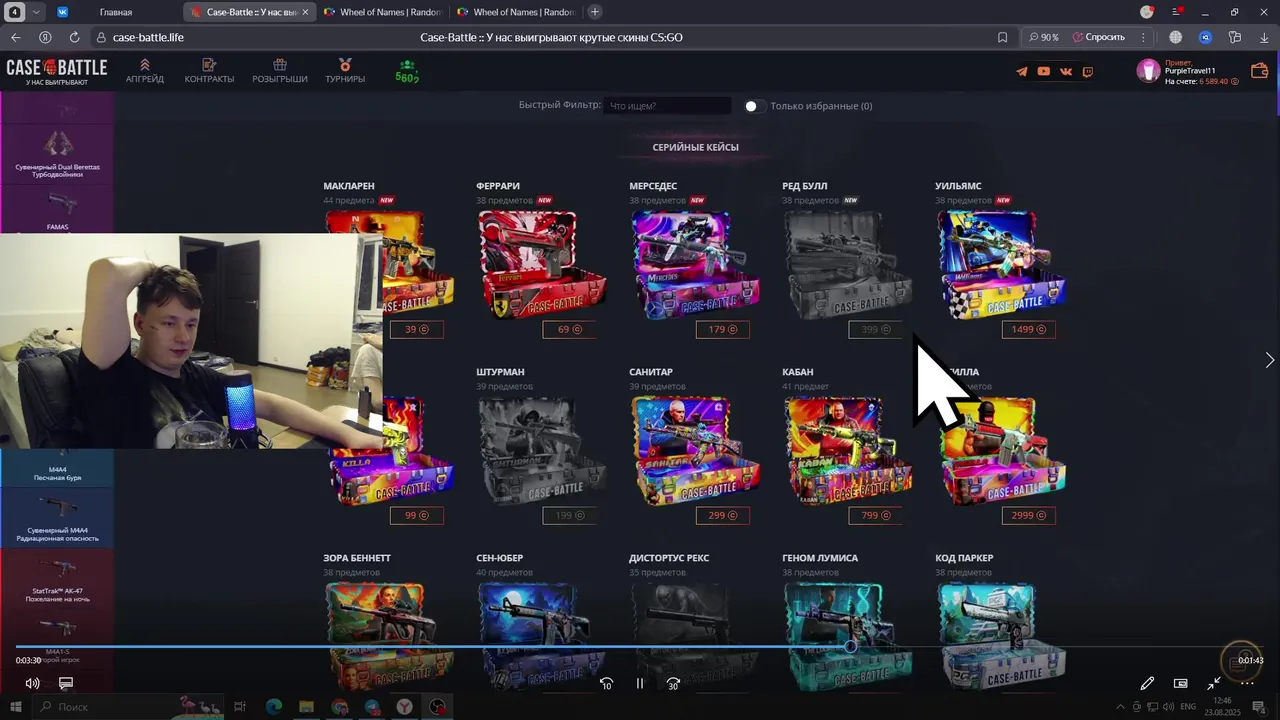Screen dimensions: 1280x720
Task: Open the Twitch social link
Action: pyautogui.click(x=1088, y=71)
